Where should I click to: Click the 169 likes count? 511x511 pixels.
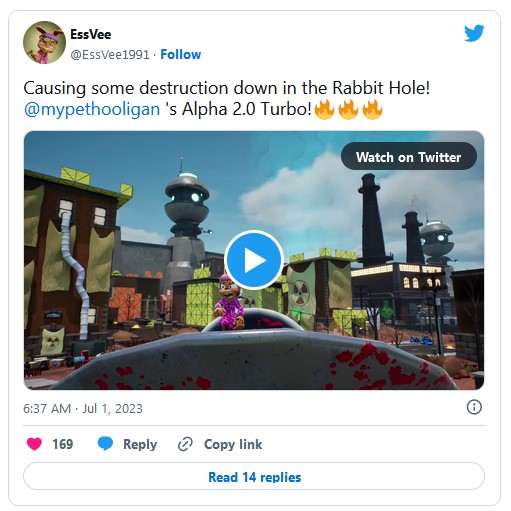point(63,444)
